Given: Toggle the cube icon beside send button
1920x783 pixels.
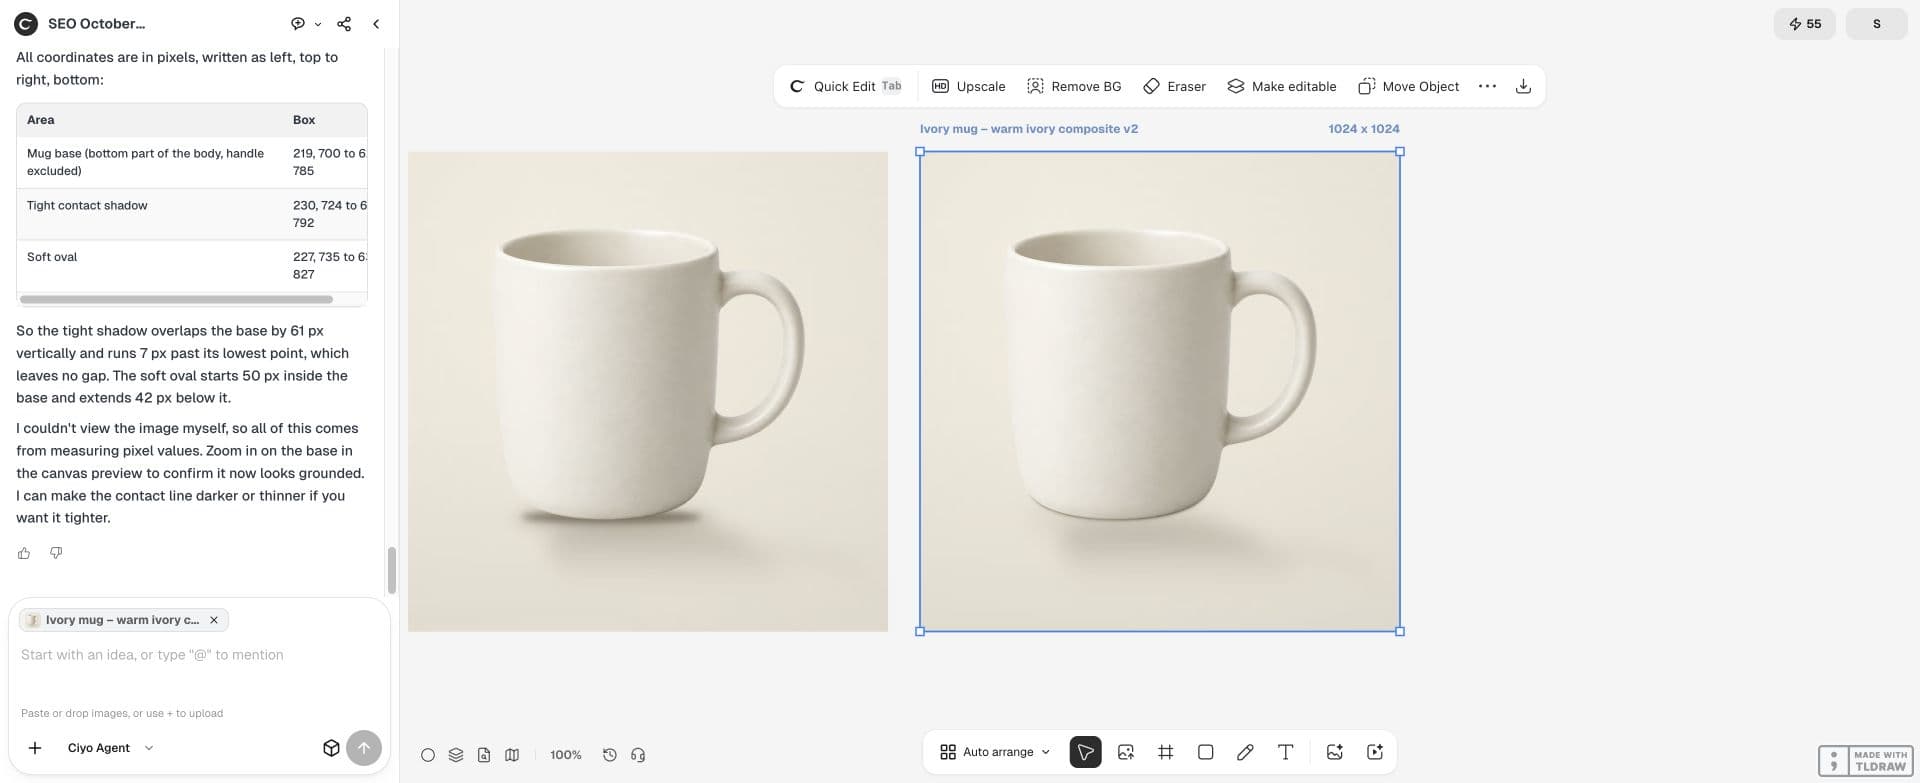Looking at the screenshot, I should coord(331,748).
